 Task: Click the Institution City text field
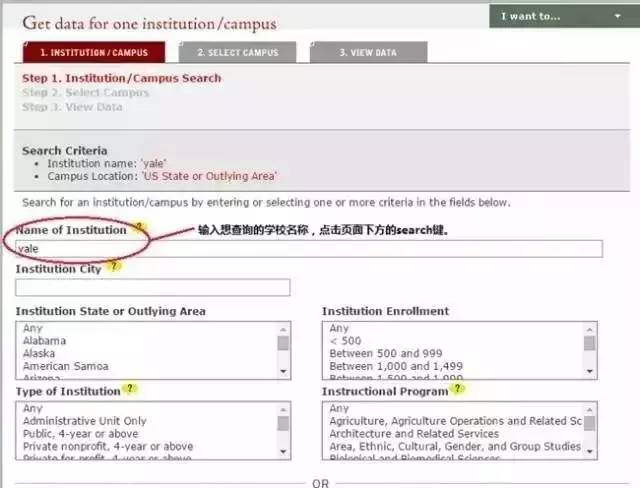tap(153, 287)
